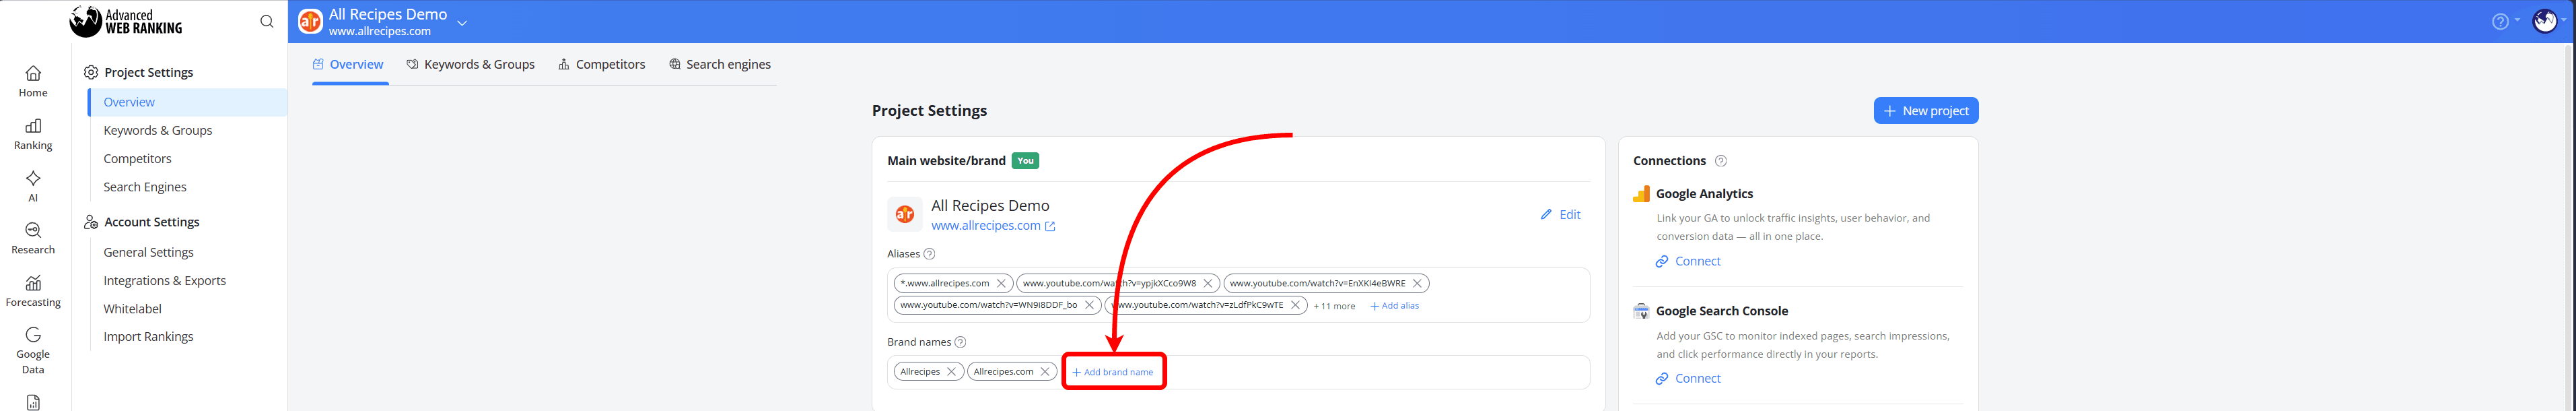Connect Google Analytics
The width and height of the screenshot is (2576, 411).
point(1688,261)
